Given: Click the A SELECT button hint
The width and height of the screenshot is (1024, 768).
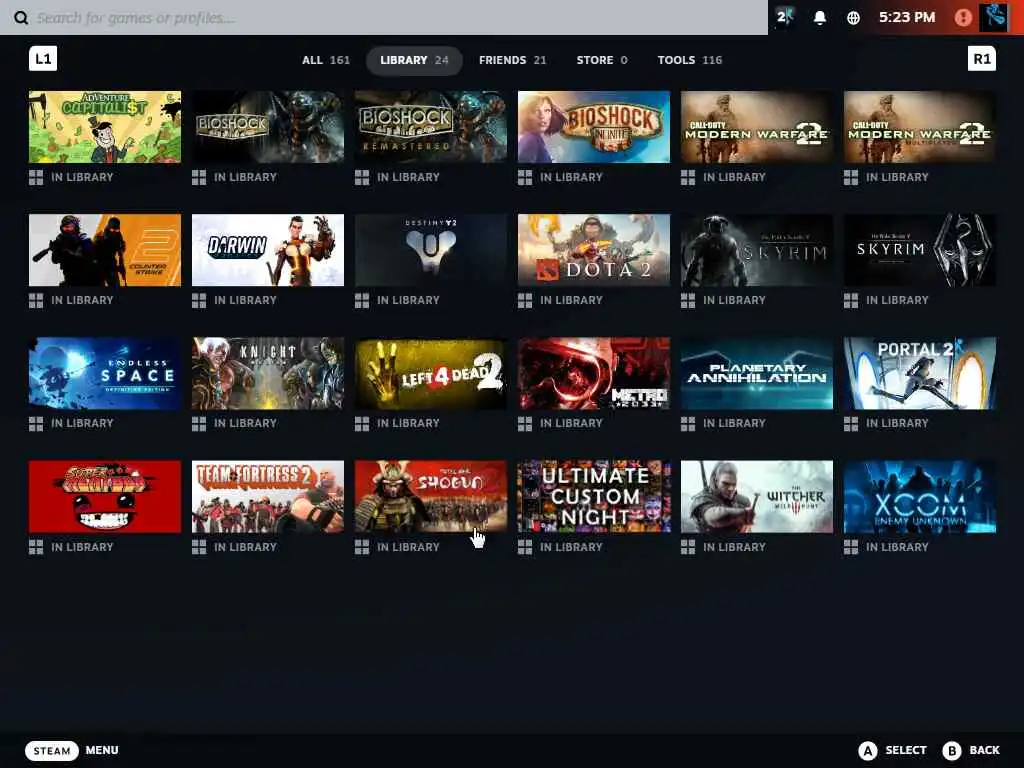Looking at the screenshot, I should pyautogui.click(x=892, y=750).
